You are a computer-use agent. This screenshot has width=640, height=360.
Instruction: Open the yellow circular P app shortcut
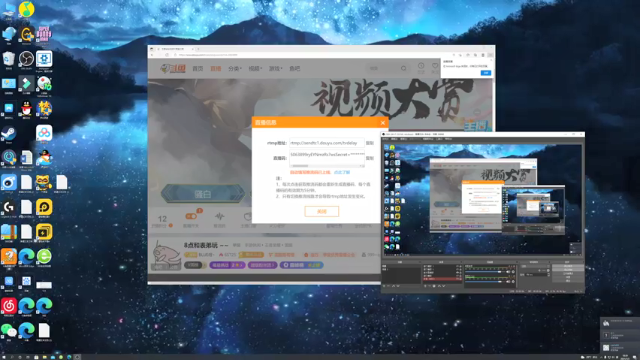tap(44, 207)
